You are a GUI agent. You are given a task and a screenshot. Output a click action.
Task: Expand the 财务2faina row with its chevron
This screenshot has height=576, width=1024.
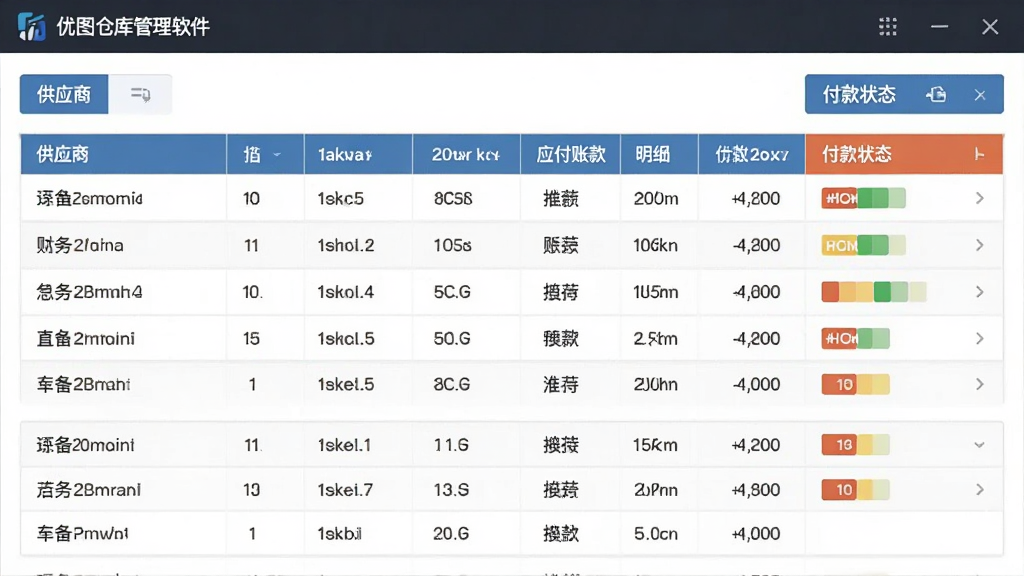pos(979,245)
